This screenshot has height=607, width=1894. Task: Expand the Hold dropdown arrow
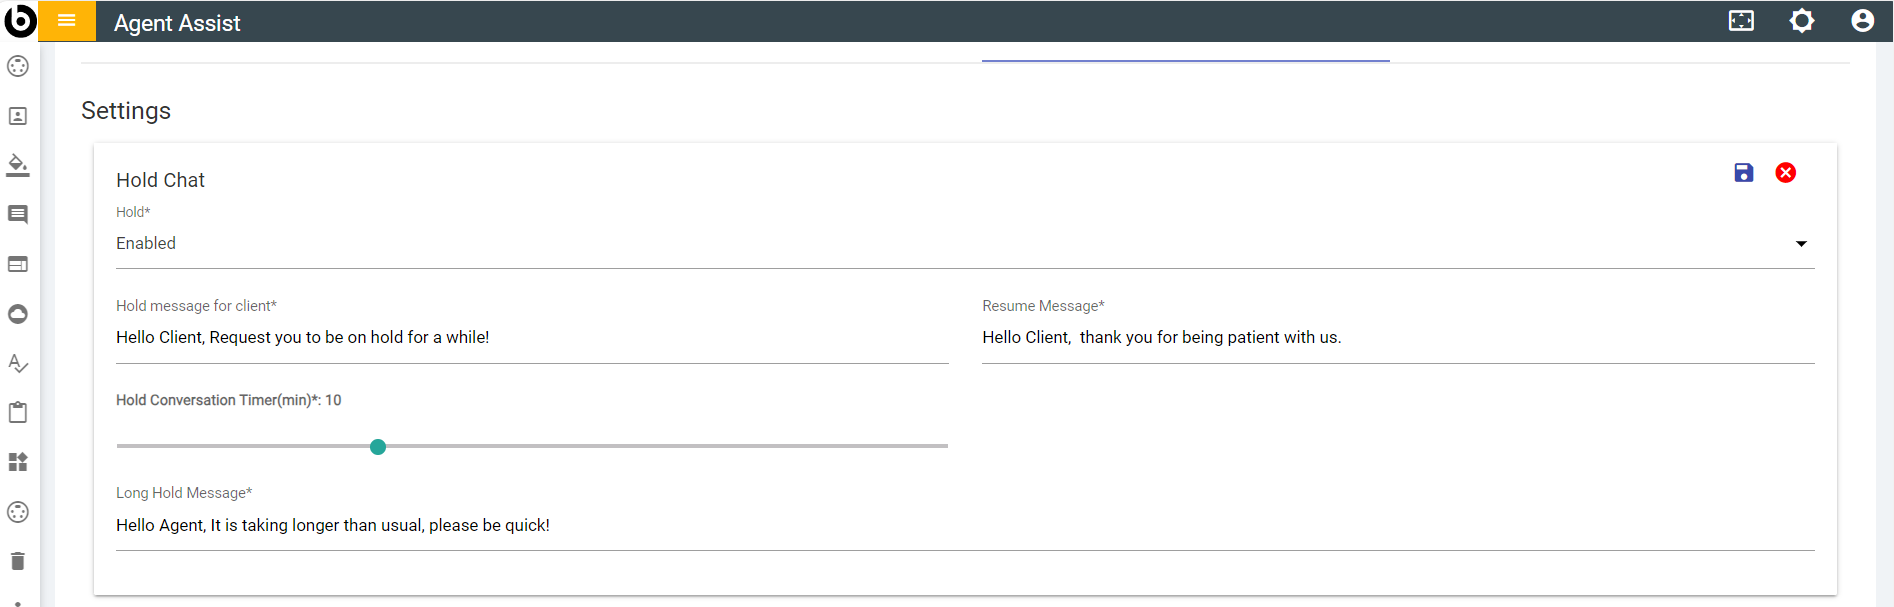1801,244
